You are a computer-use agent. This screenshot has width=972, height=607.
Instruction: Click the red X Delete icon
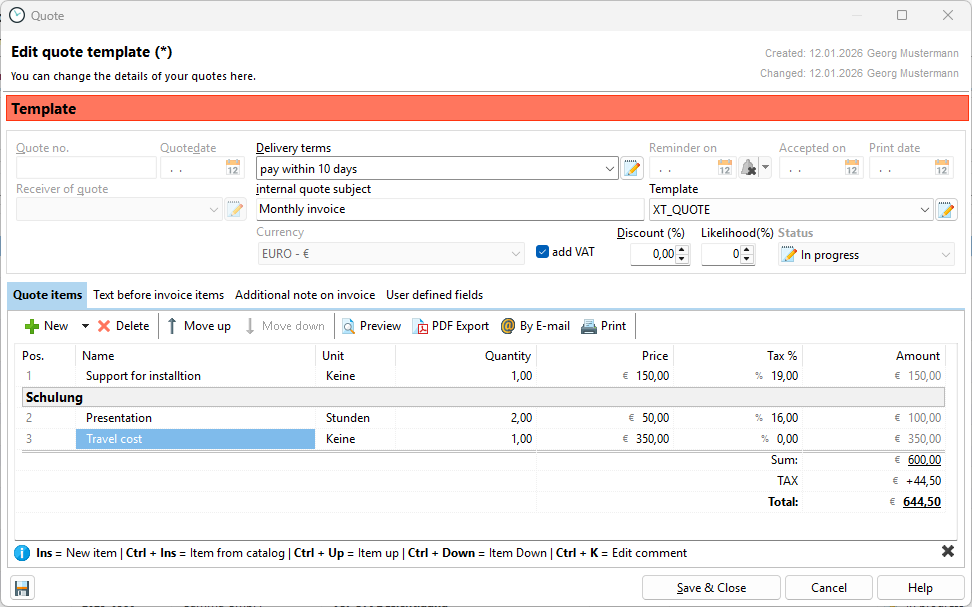104,326
